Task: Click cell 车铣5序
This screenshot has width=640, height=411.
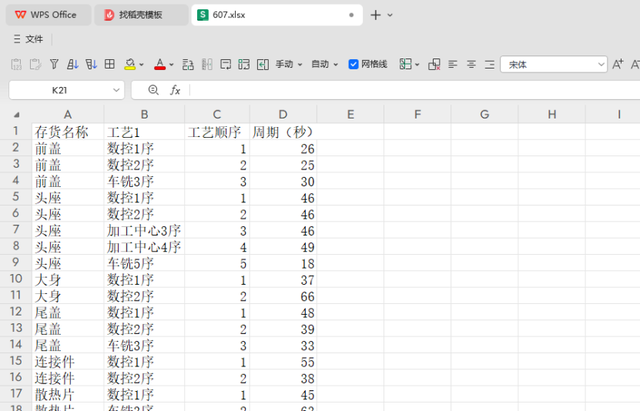Action: click(x=144, y=263)
